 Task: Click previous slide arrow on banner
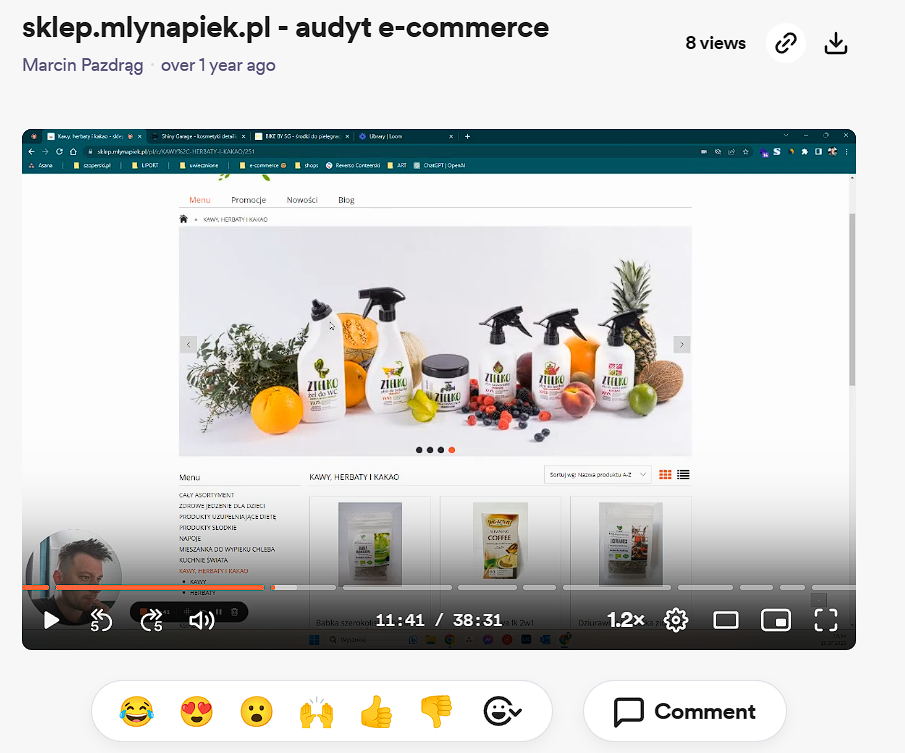188,344
